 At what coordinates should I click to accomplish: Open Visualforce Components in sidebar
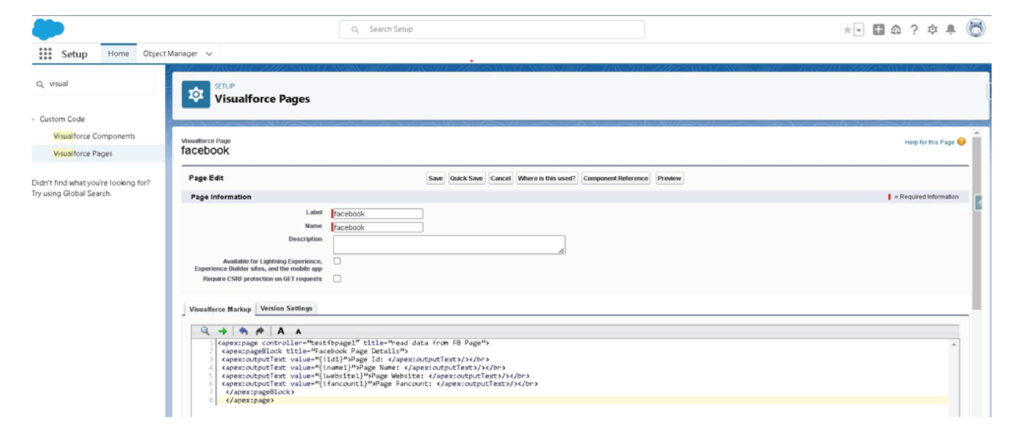[94, 136]
